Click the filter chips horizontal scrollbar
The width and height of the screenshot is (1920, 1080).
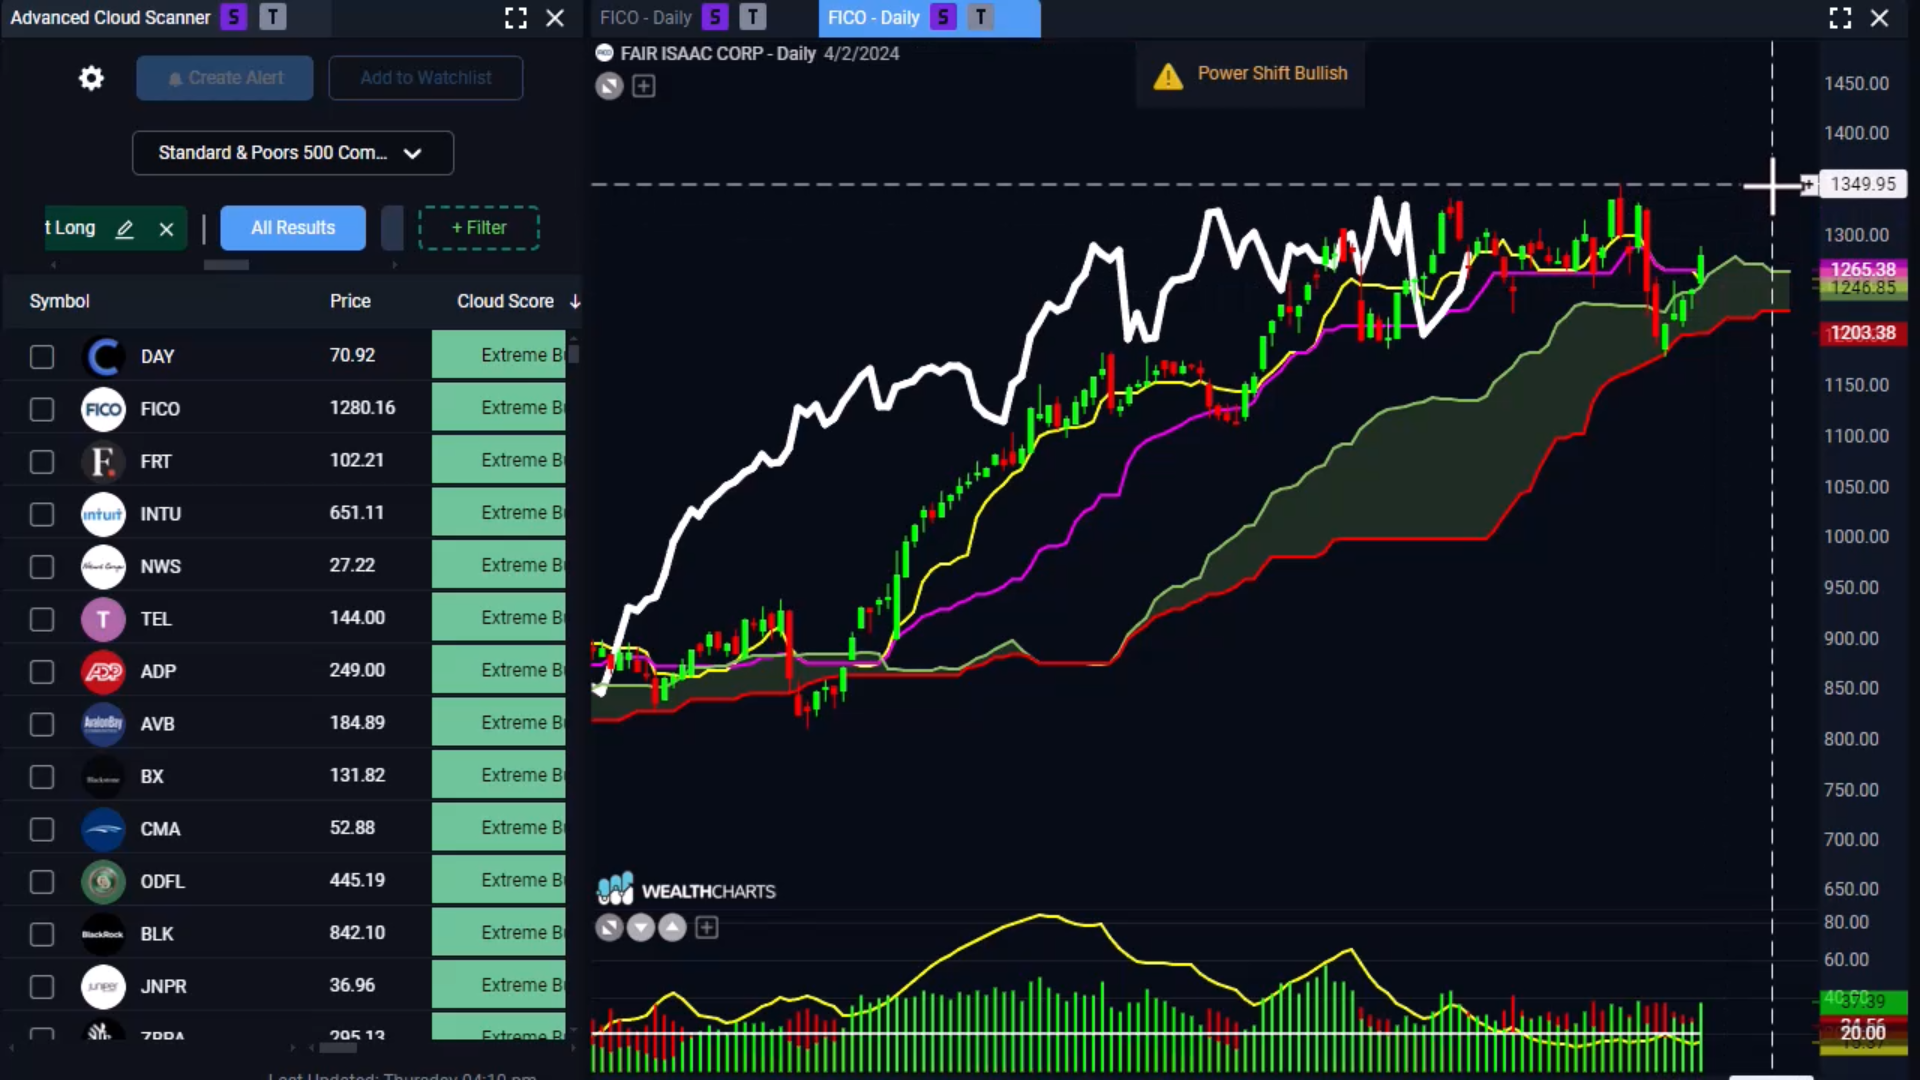226,265
